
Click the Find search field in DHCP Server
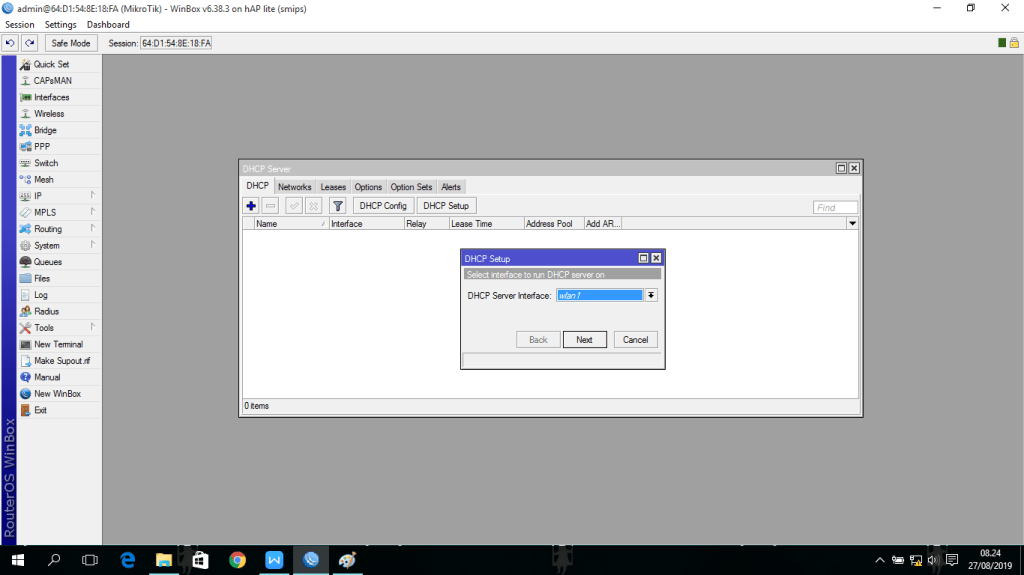click(835, 208)
